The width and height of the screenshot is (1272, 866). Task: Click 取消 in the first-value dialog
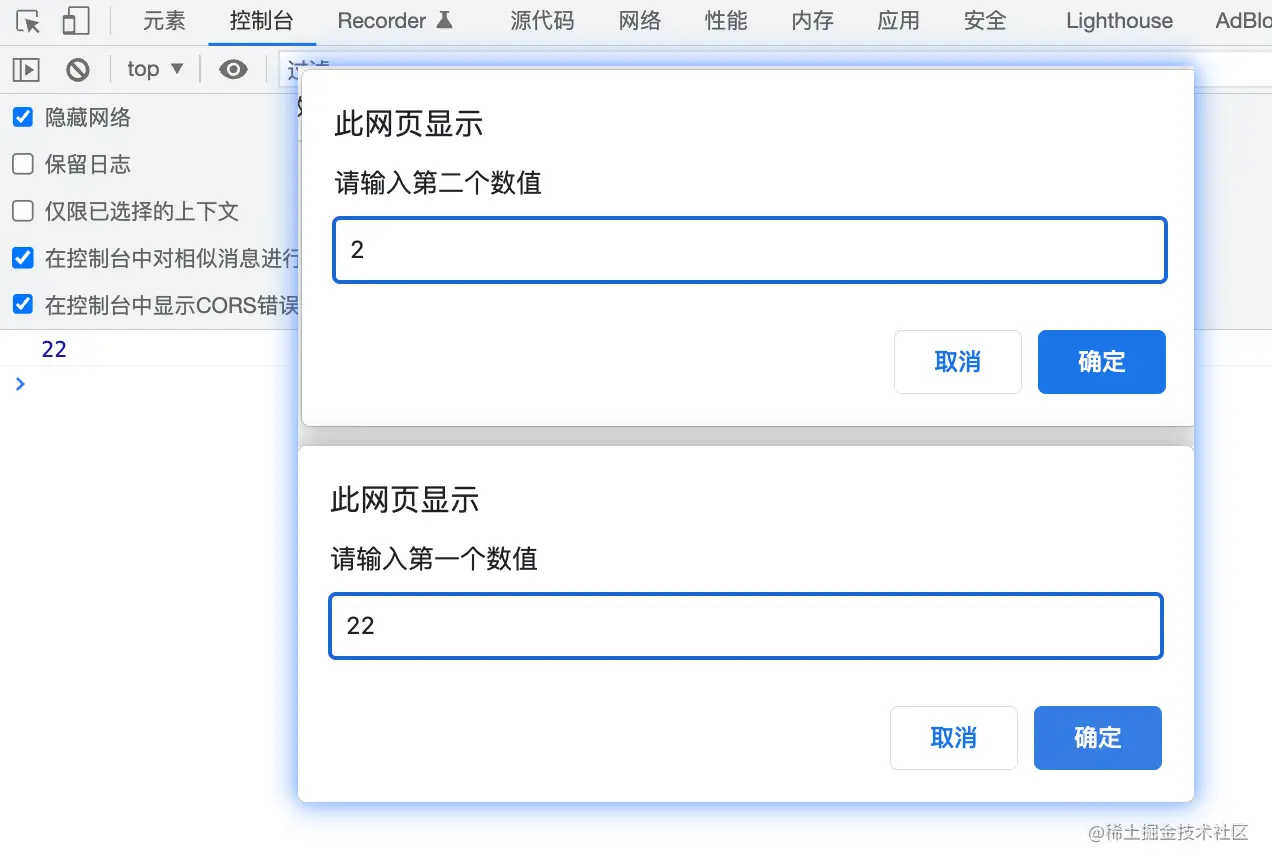tap(953, 738)
